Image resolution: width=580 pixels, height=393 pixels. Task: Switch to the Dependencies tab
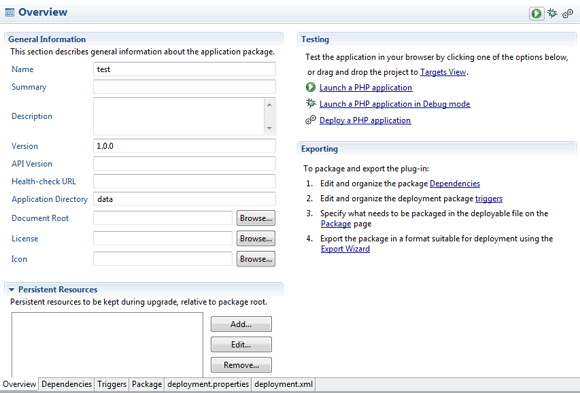67,384
